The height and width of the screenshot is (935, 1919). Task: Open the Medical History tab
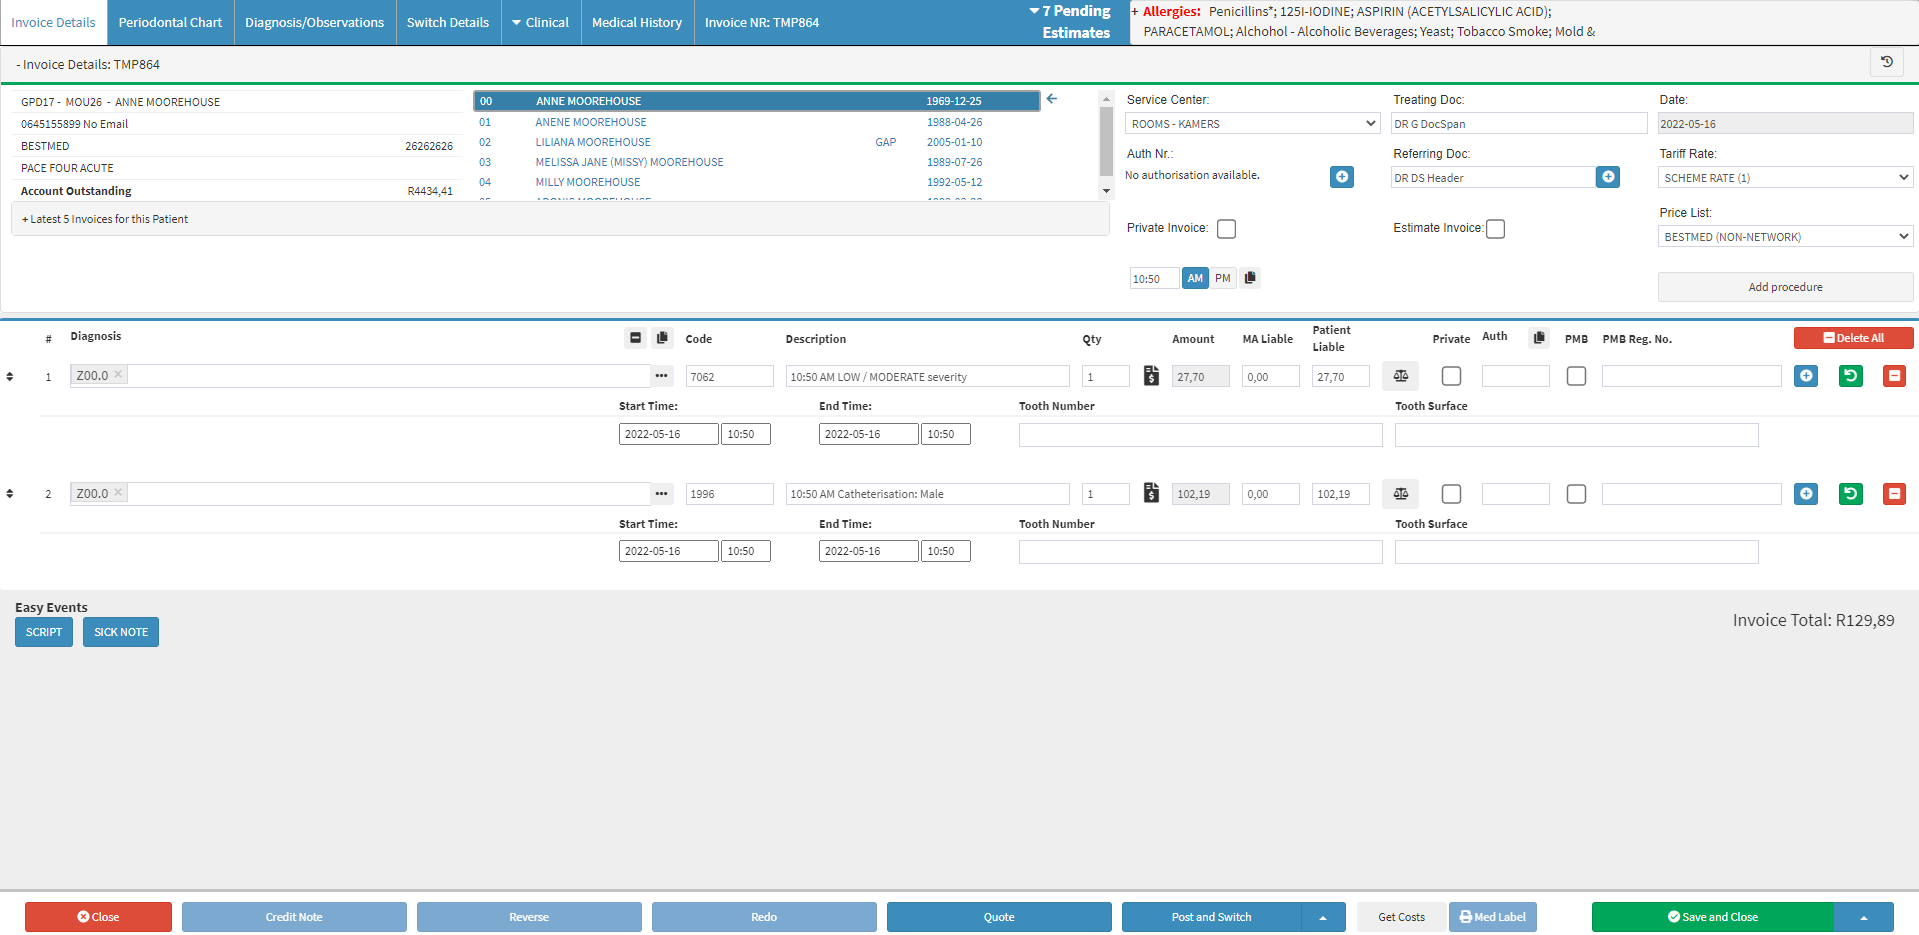coord(636,22)
